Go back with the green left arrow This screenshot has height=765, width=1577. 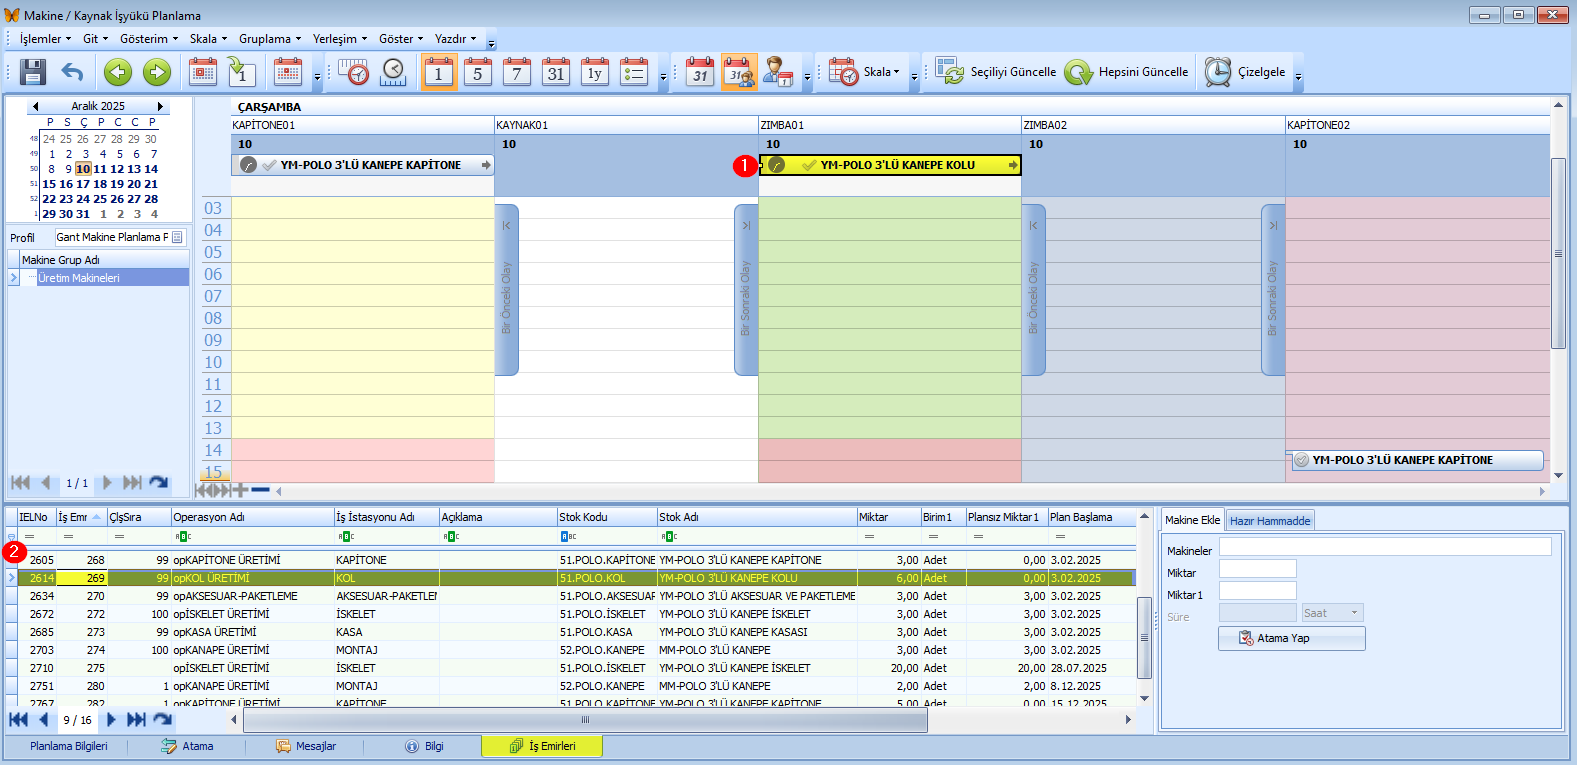pos(118,72)
